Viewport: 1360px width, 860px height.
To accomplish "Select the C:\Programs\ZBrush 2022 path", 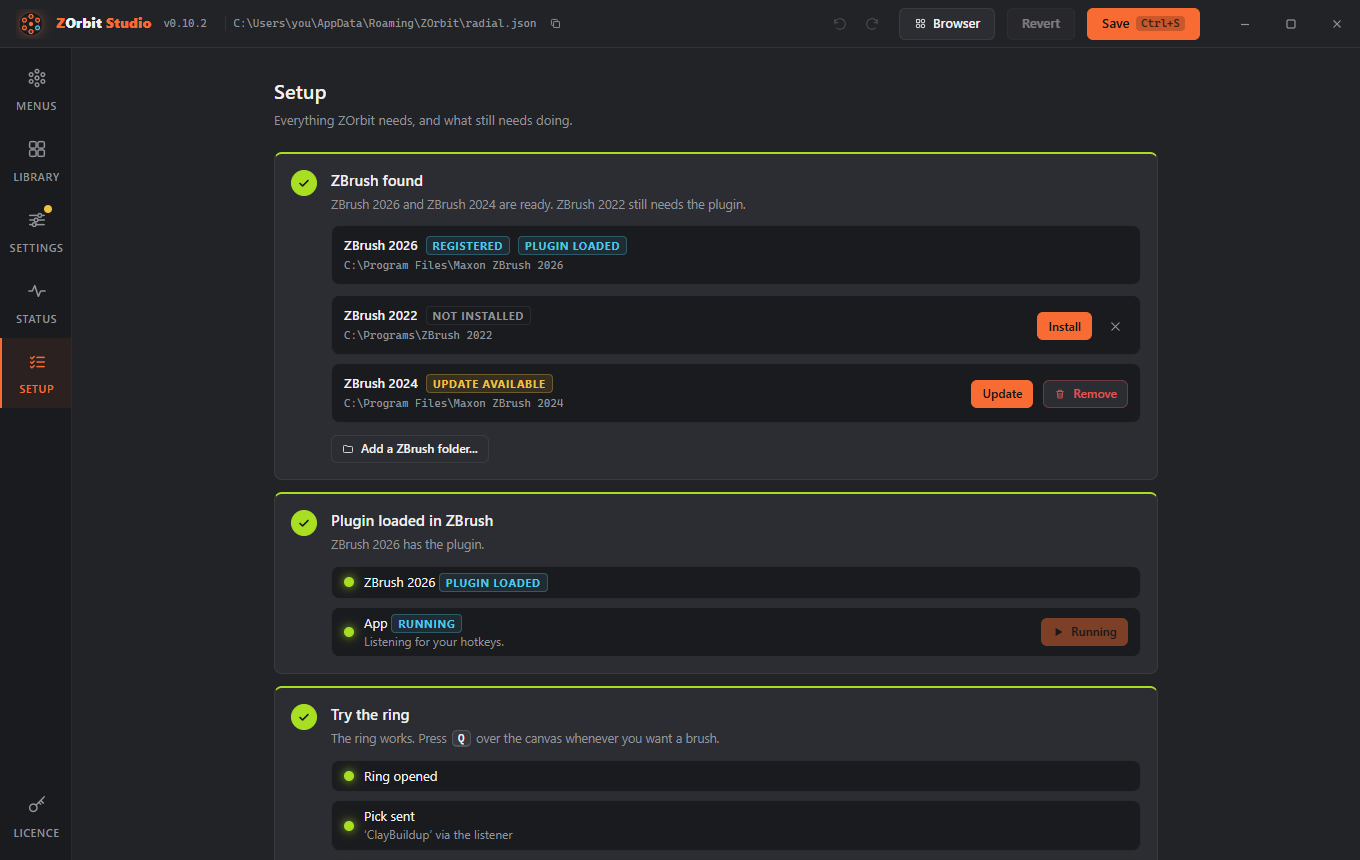I will pyautogui.click(x=418, y=336).
